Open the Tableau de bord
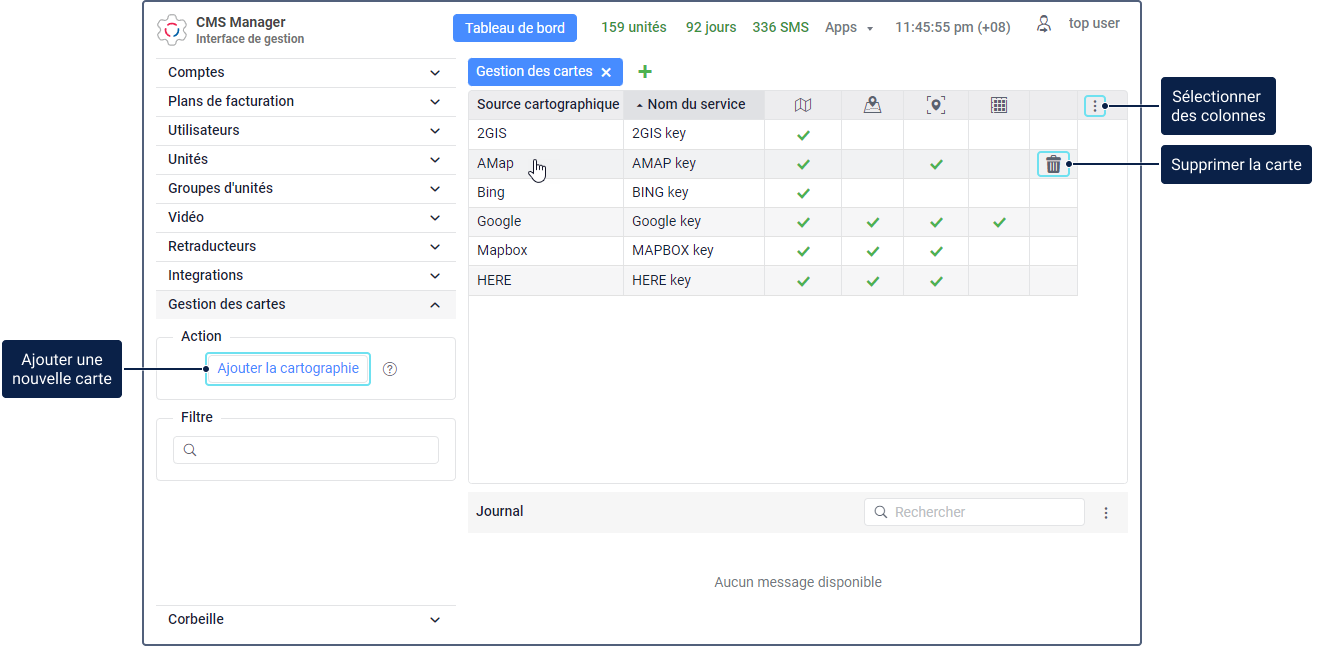Viewport: 1317px width, 646px height. tap(515, 28)
